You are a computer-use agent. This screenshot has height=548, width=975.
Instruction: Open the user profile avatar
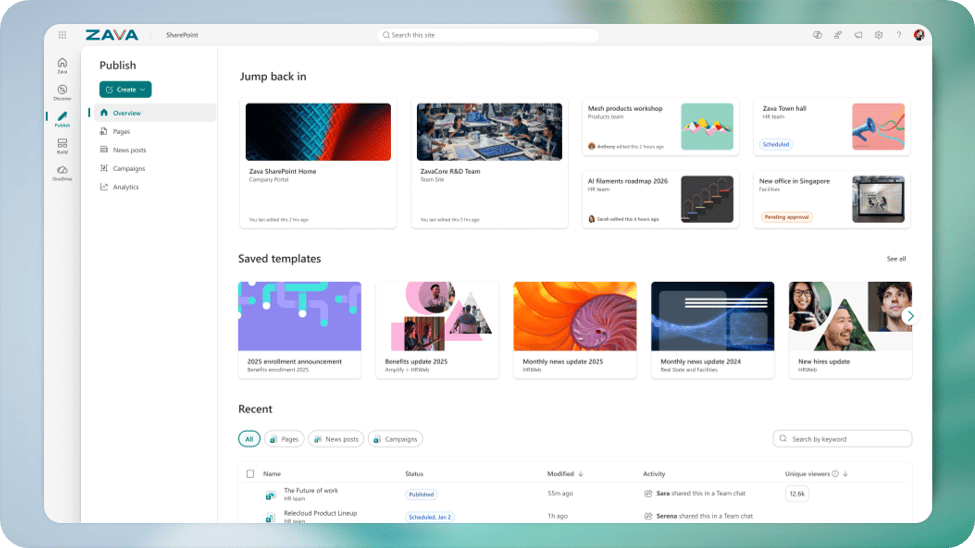[x=919, y=35]
